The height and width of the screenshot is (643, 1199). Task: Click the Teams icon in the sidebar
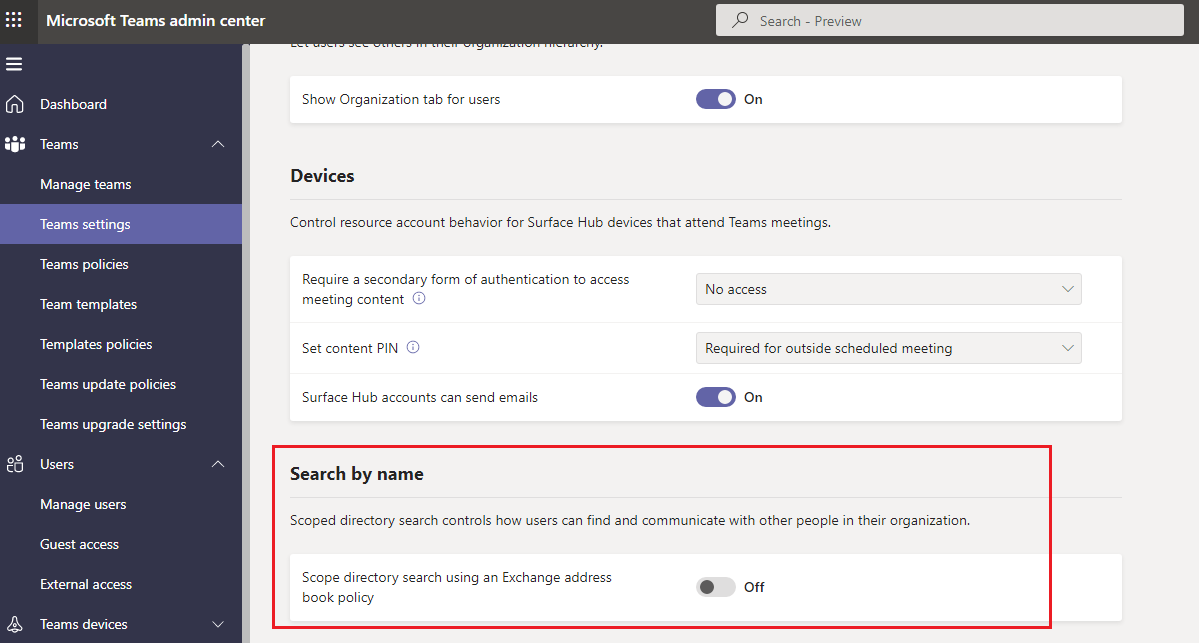click(x=16, y=144)
